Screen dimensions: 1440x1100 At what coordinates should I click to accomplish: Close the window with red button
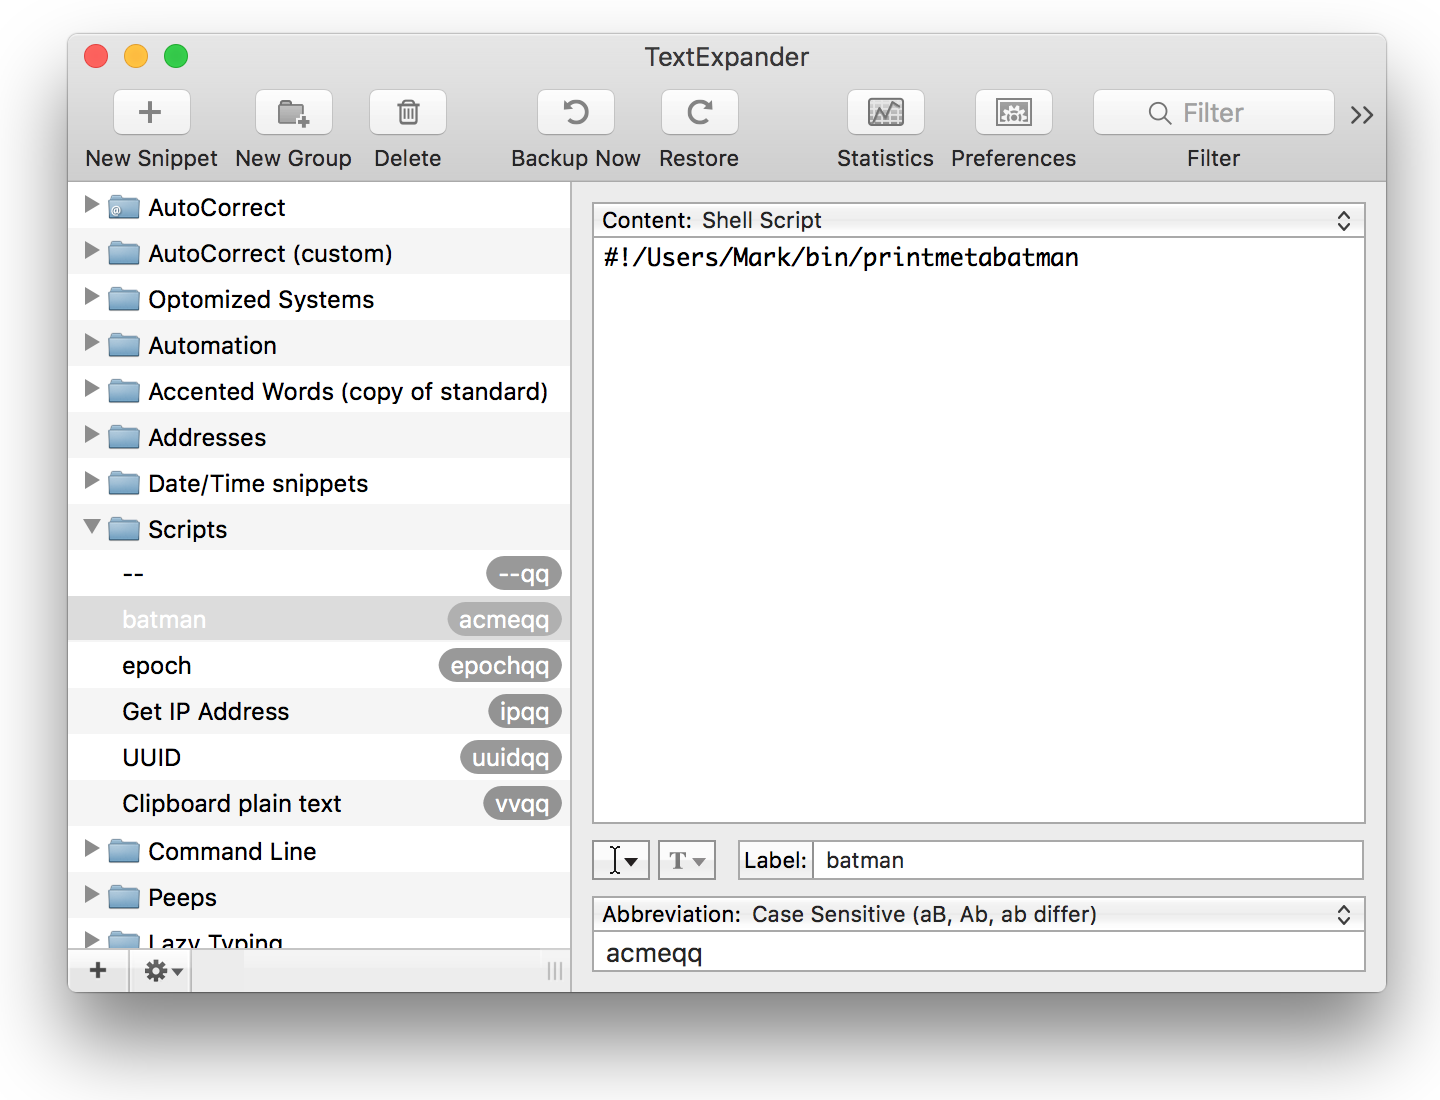click(x=96, y=56)
